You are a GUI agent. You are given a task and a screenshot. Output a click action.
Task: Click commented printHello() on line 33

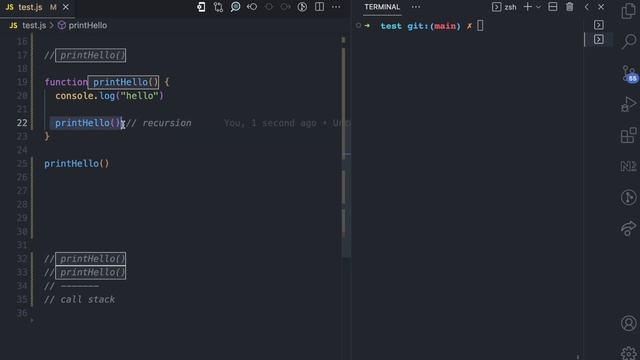coord(91,272)
